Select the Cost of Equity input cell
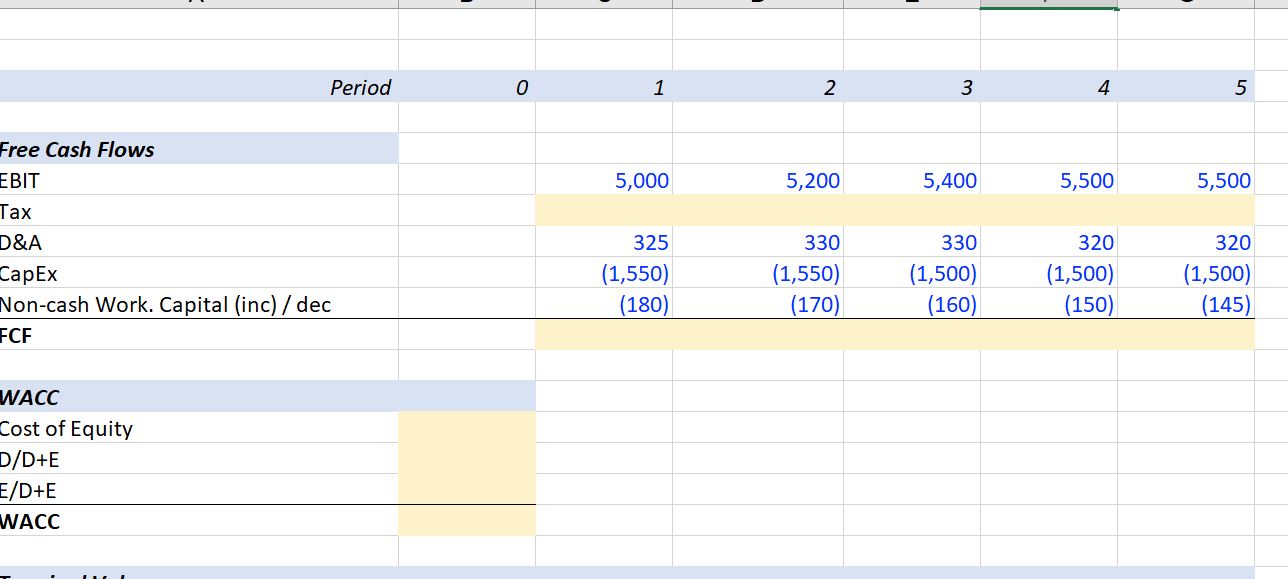Image resolution: width=1288 pixels, height=579 pixels. point(467,428)
